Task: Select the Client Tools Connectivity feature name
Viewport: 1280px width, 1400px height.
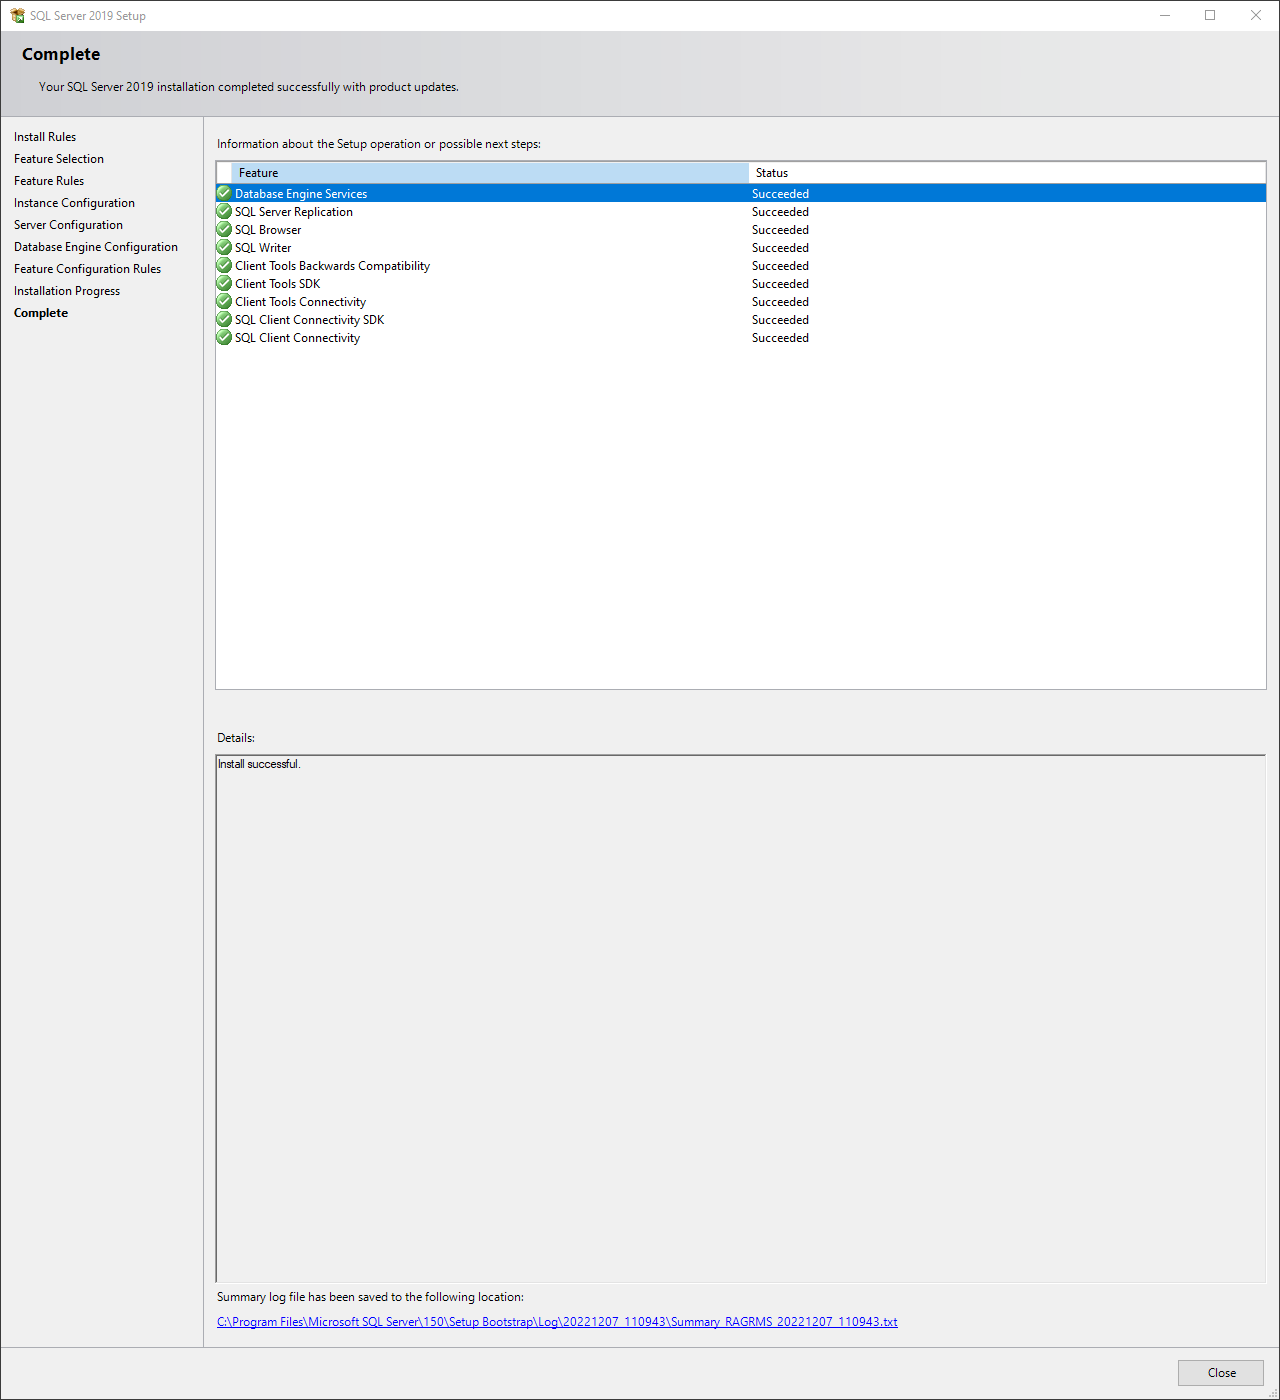Action: [300, 302]
